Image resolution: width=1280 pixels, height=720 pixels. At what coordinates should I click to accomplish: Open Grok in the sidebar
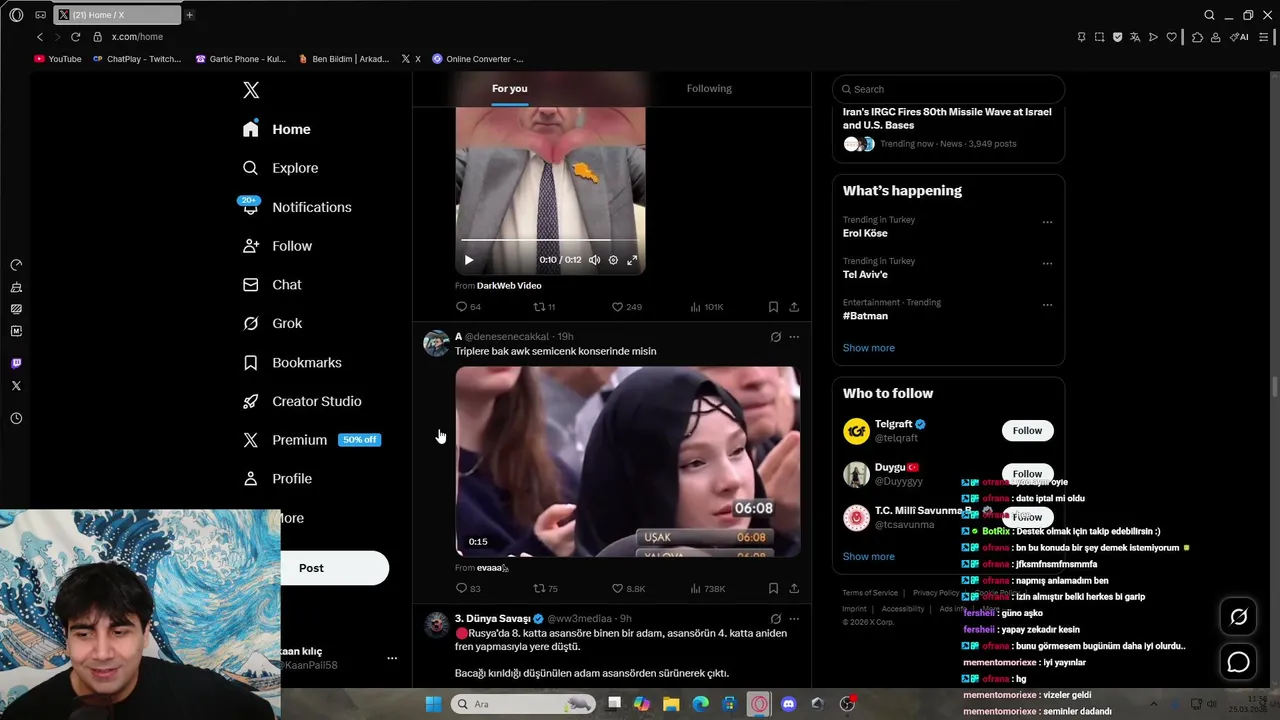pos(273,323)
